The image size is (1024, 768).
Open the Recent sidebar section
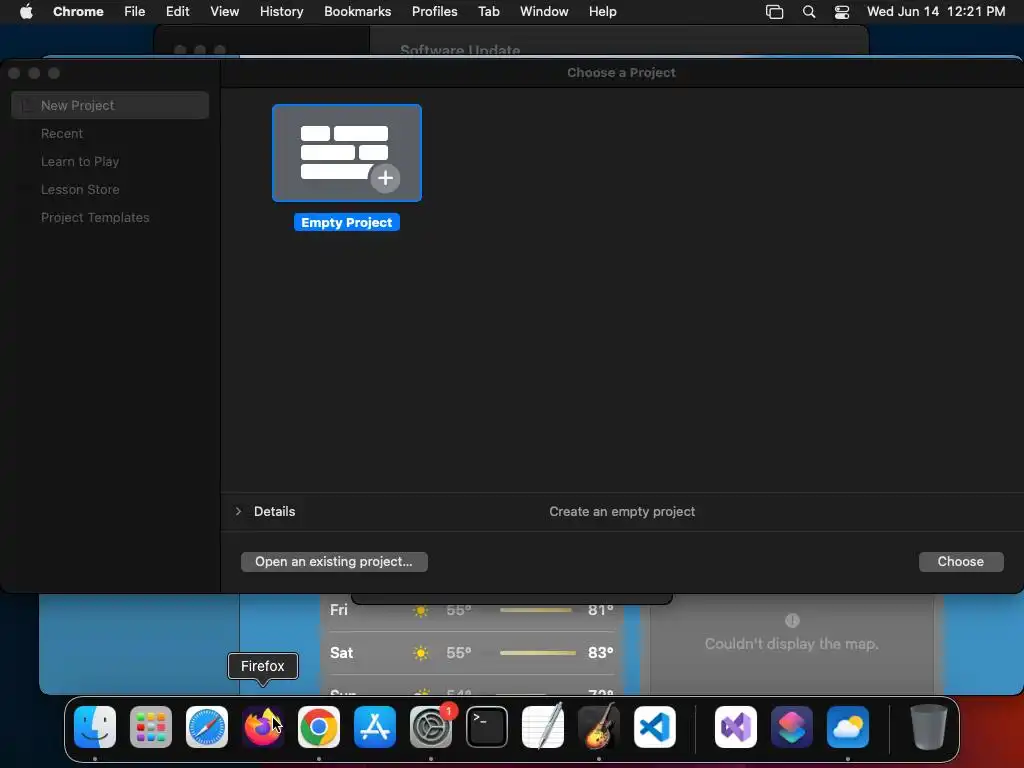pos(62,133)
